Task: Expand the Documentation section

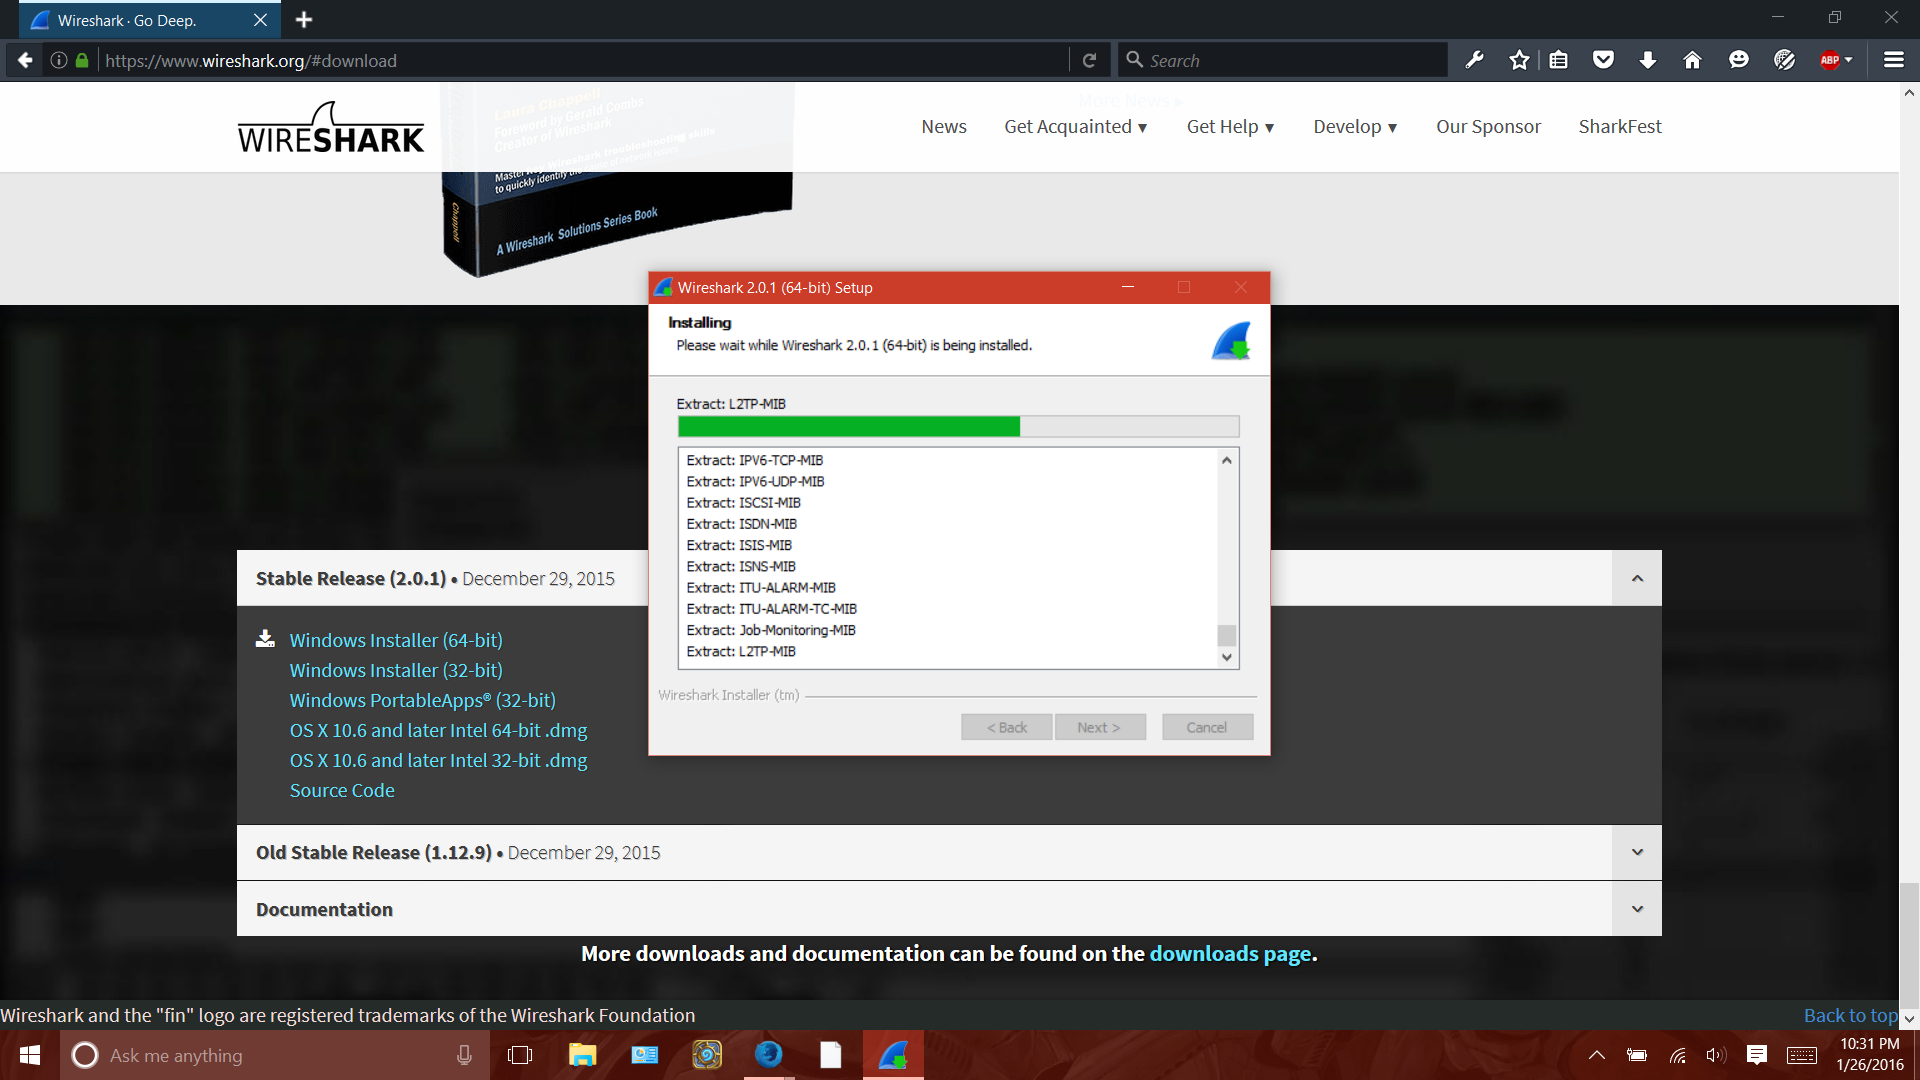Action: (x=1637, y=909)
